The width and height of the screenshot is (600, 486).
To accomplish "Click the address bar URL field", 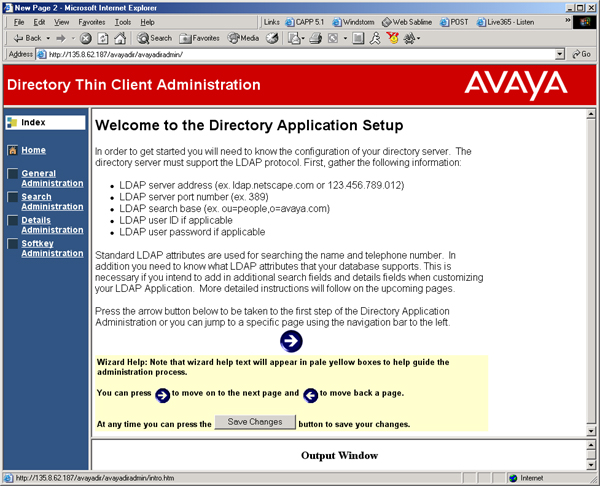I will click(296, 54).
